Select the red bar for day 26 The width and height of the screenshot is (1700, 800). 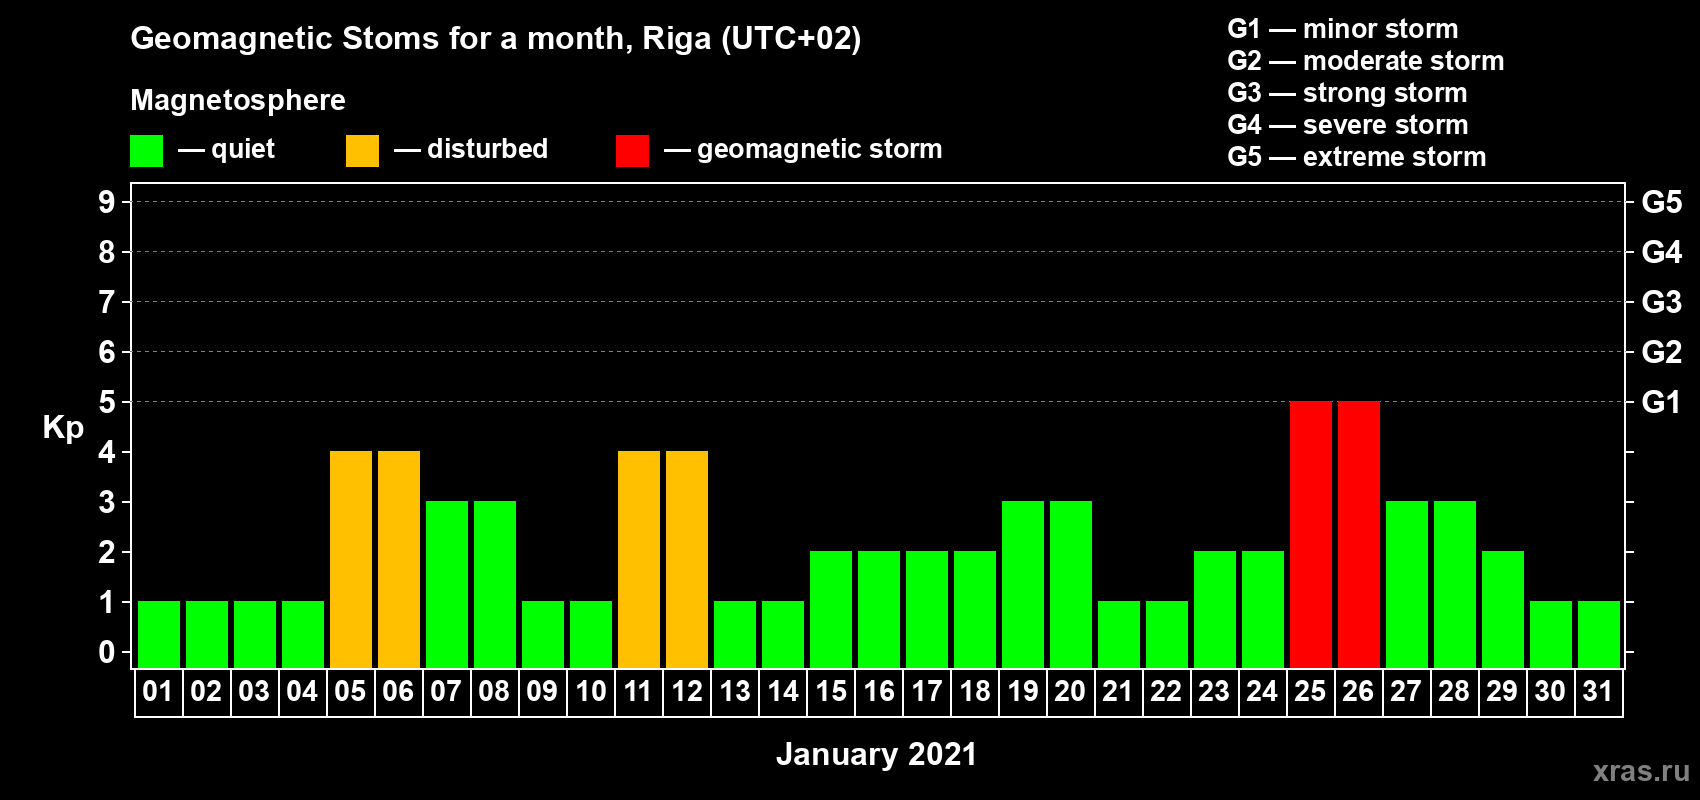1359,534
